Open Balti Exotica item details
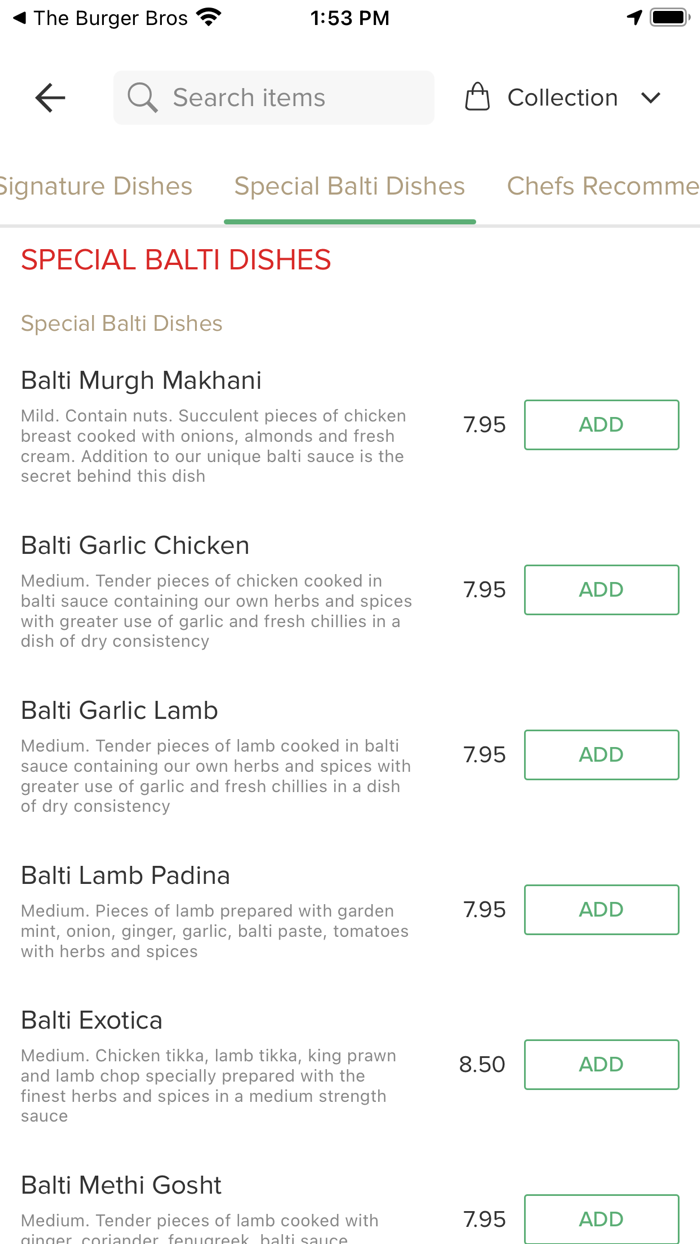 pyautogui.click(x=92, y=1020)
